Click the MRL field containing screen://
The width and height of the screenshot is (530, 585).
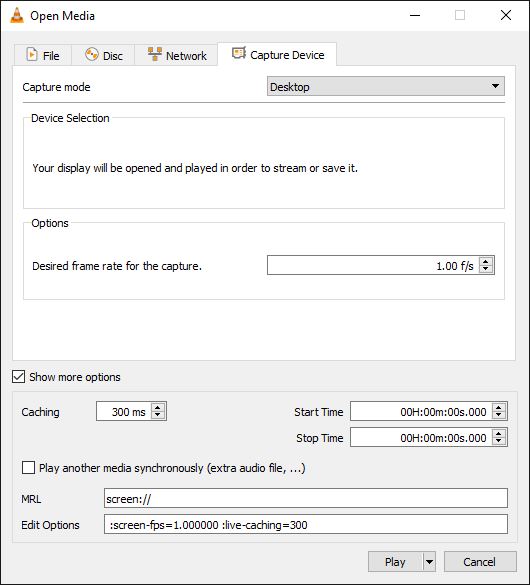(306, 498)
